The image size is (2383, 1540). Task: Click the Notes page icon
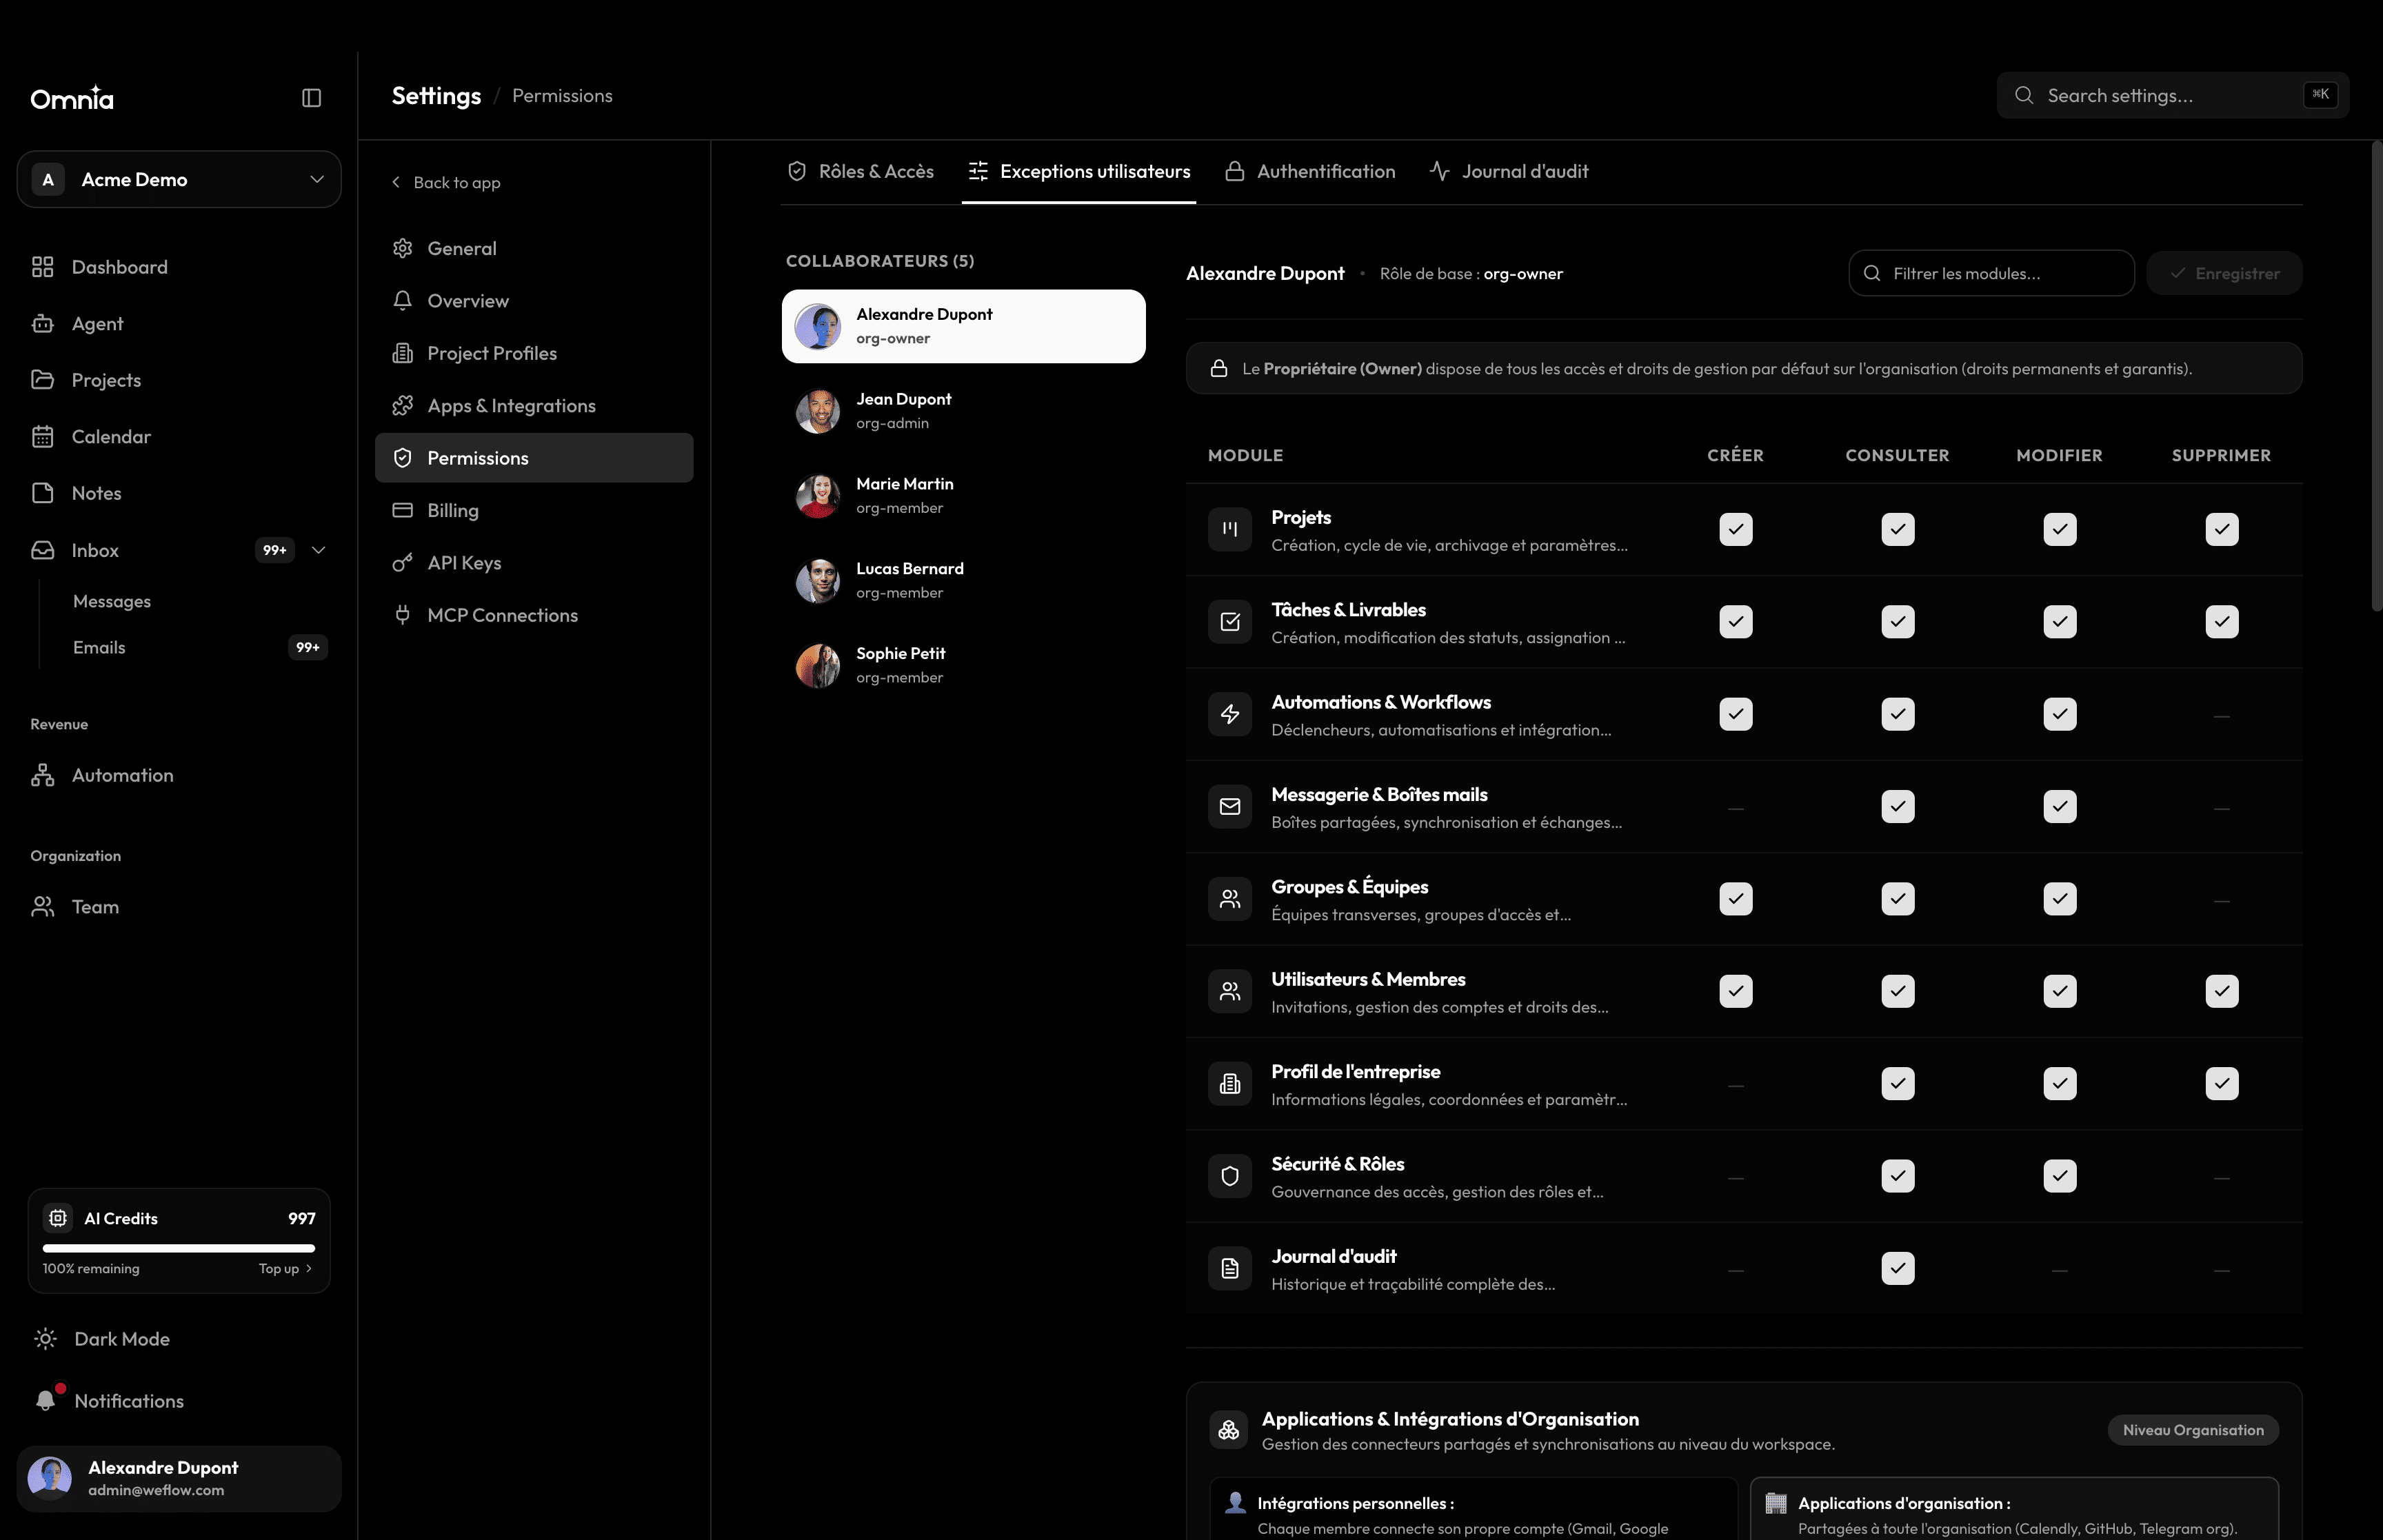pyautogui.click(x=42, y=493)
